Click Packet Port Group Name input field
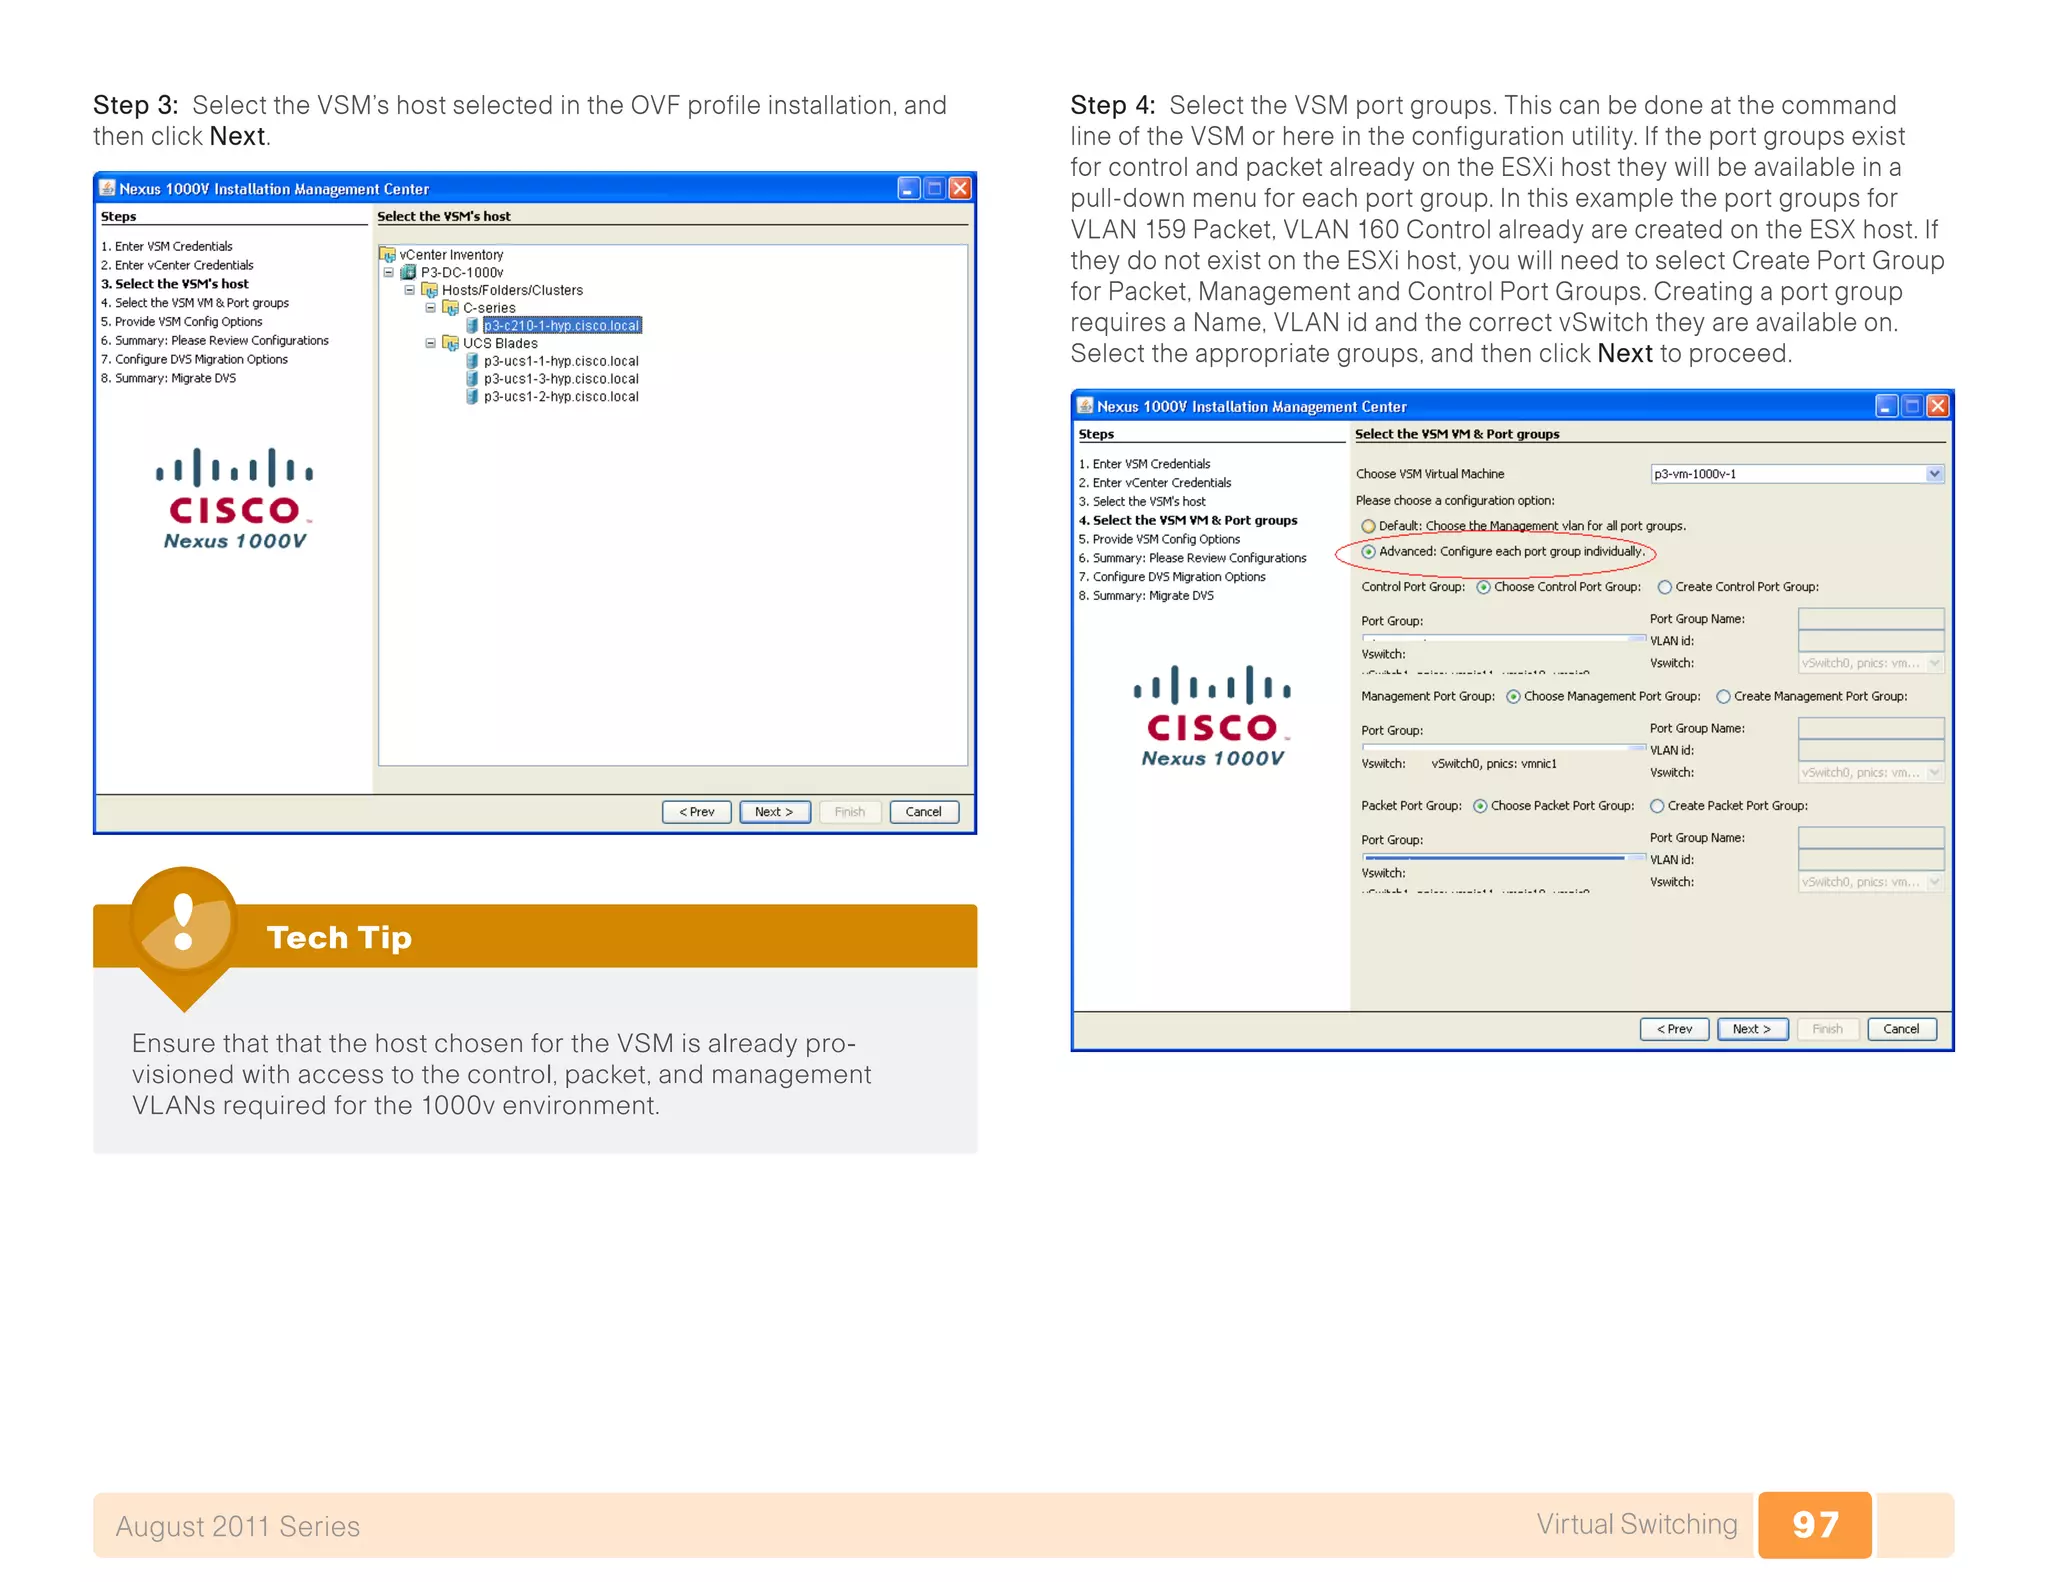This screenshot has width=2048, height=1582. point(1871,837)
